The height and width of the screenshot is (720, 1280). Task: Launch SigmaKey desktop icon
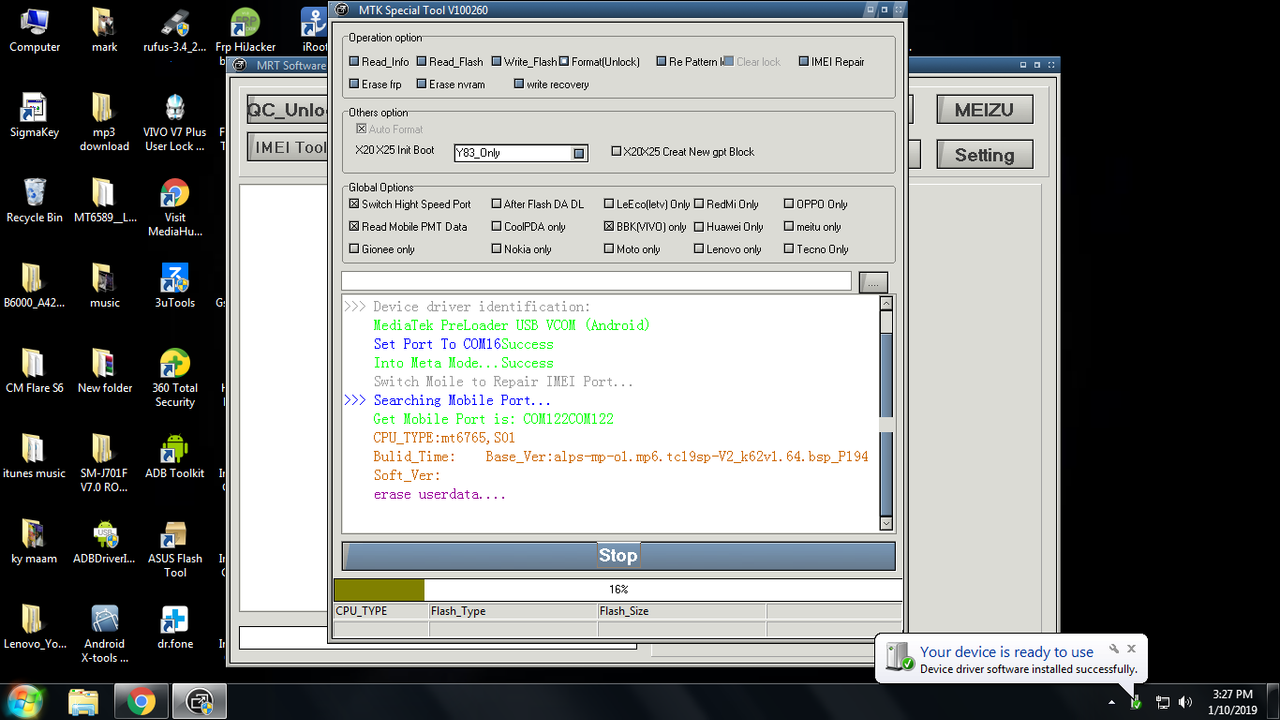34,116
